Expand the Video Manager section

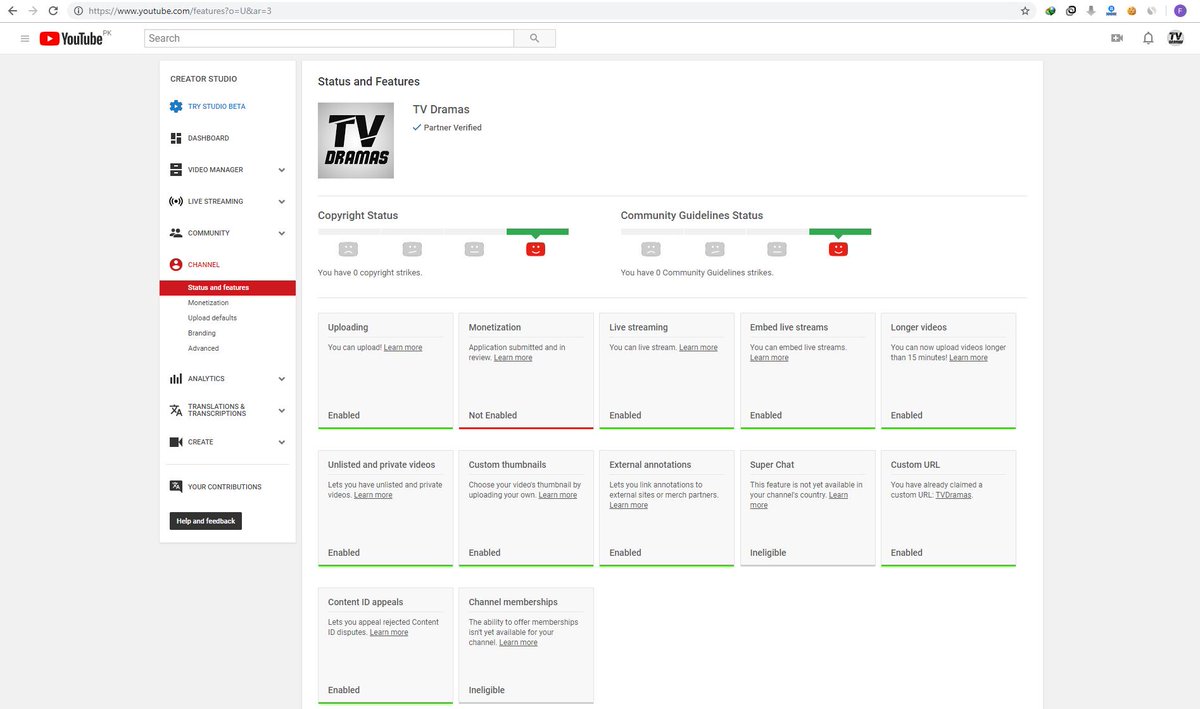[282, 170]
